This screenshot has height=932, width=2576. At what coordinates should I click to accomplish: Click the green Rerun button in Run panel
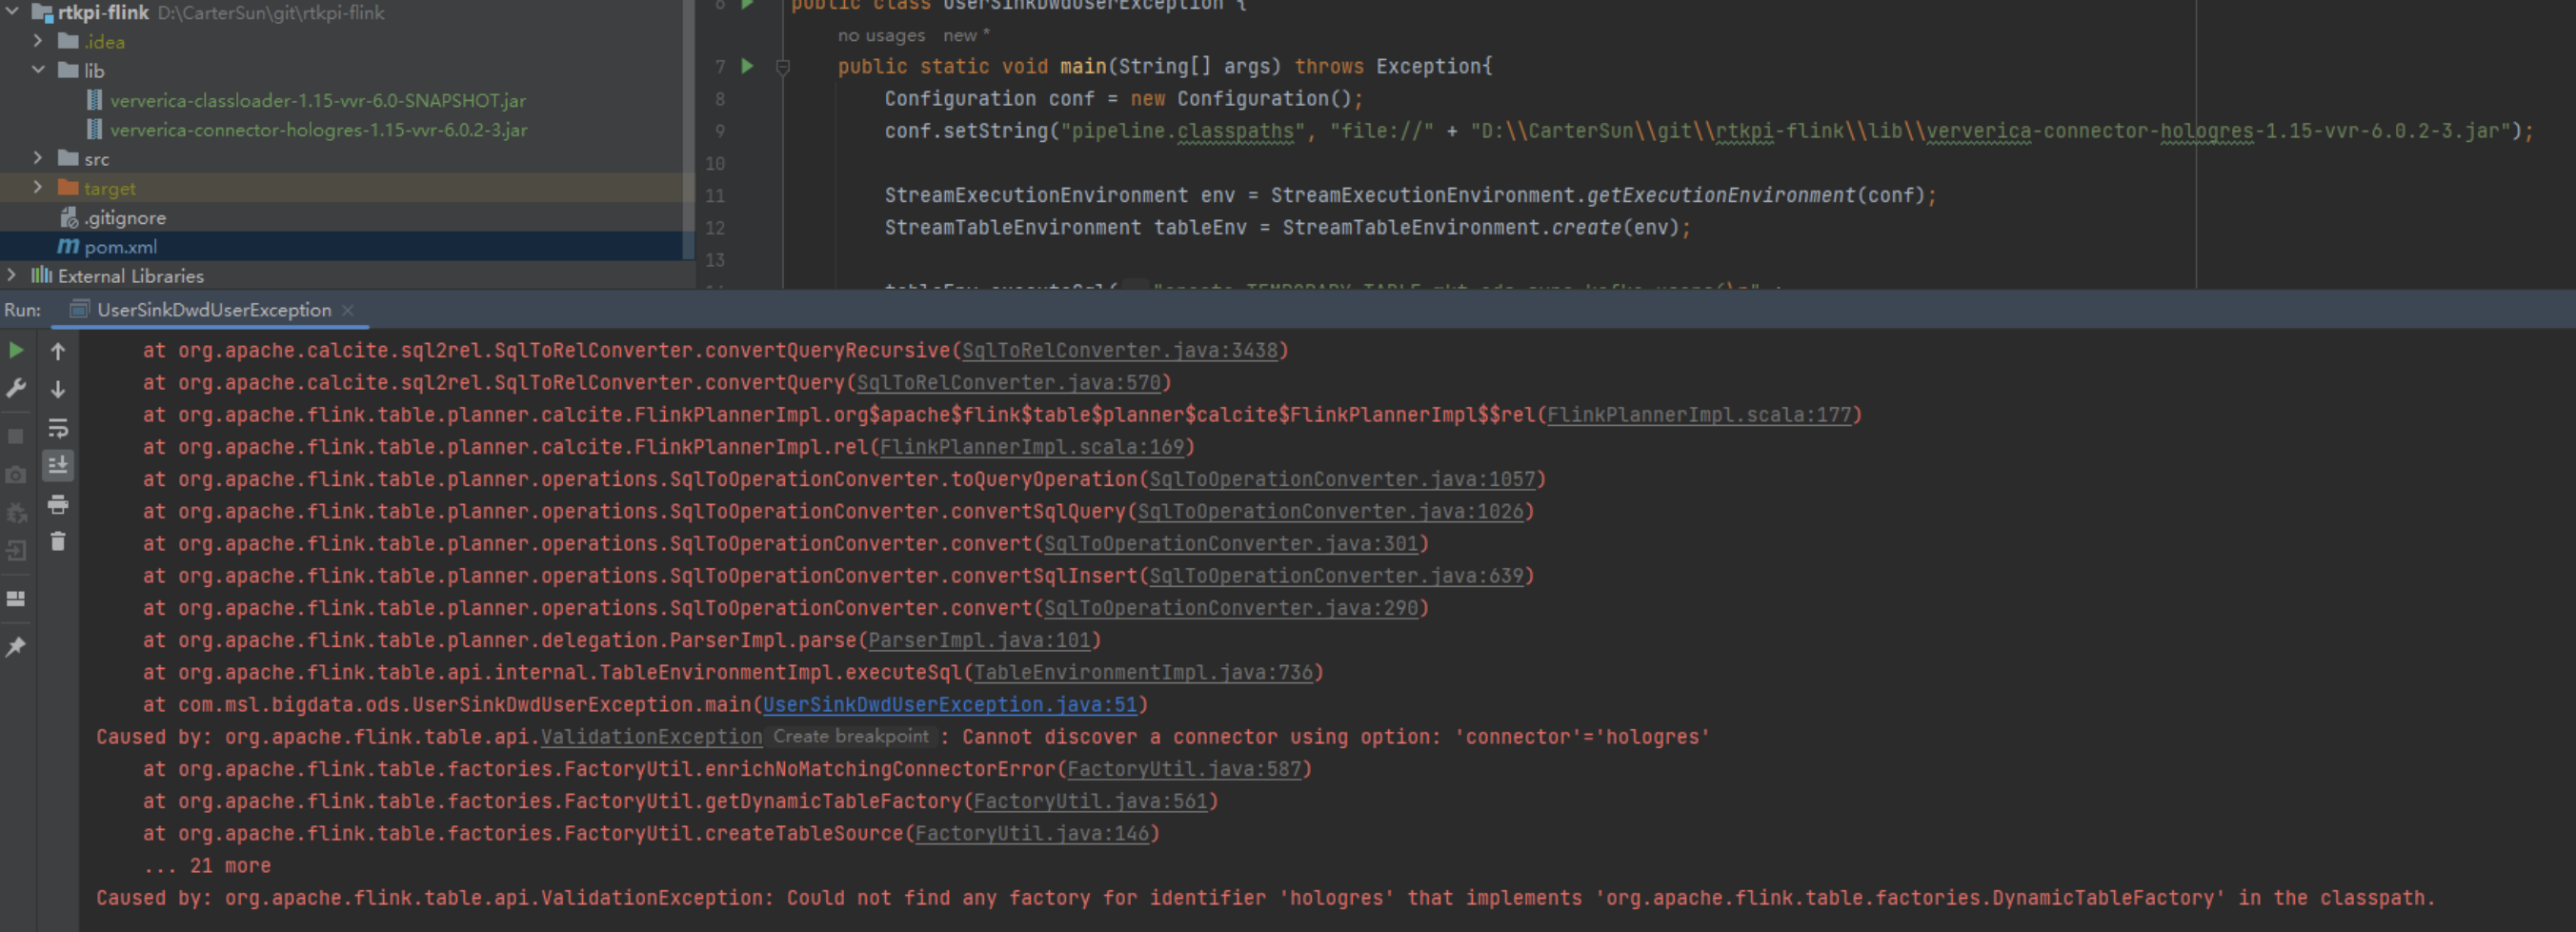coord(16,350)
